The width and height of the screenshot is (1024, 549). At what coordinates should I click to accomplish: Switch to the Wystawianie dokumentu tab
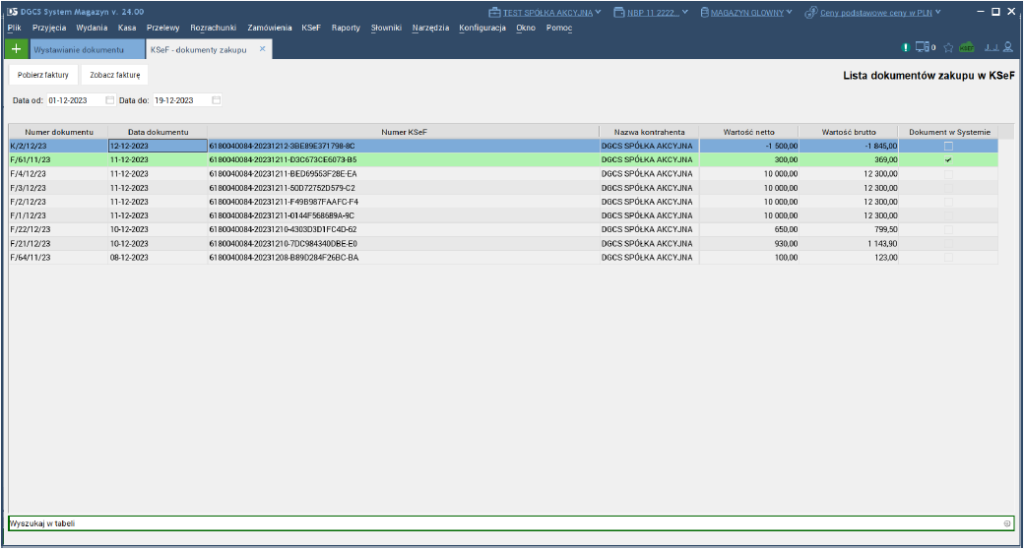78,49
